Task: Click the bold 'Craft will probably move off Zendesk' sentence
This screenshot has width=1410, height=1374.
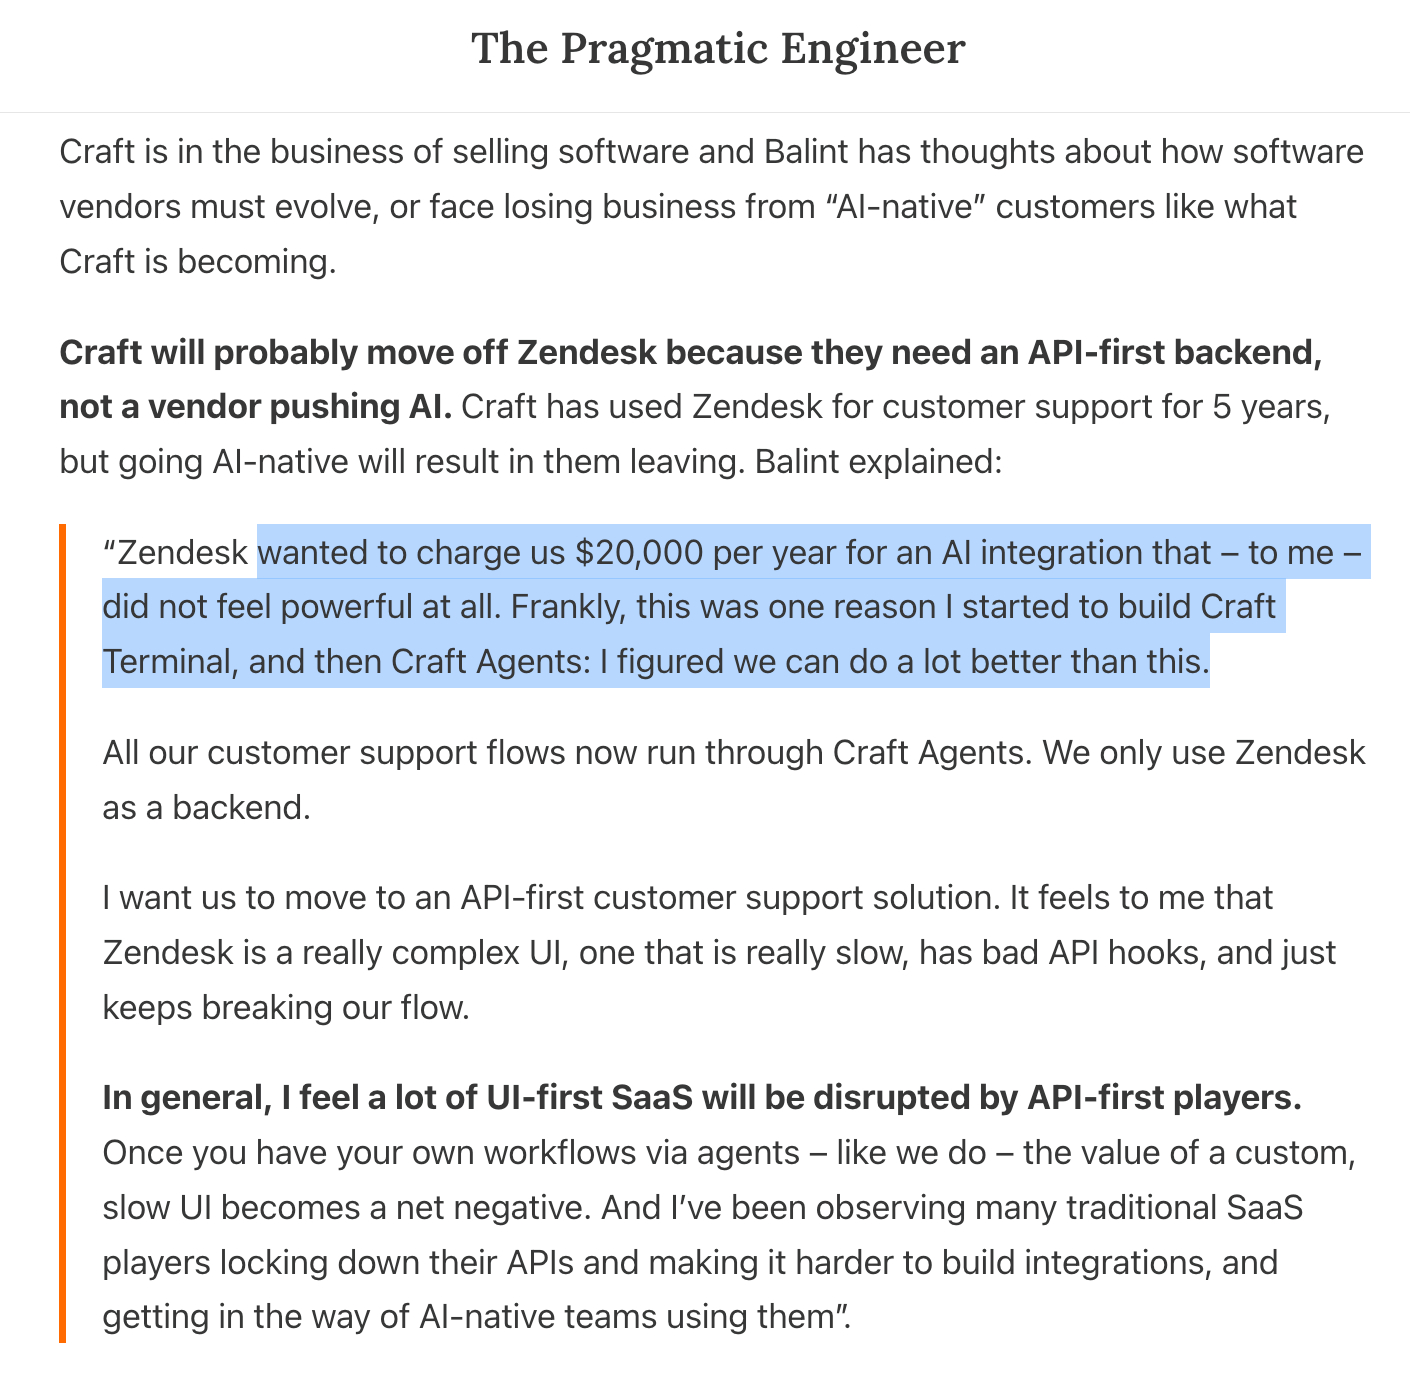Action: 690,353
